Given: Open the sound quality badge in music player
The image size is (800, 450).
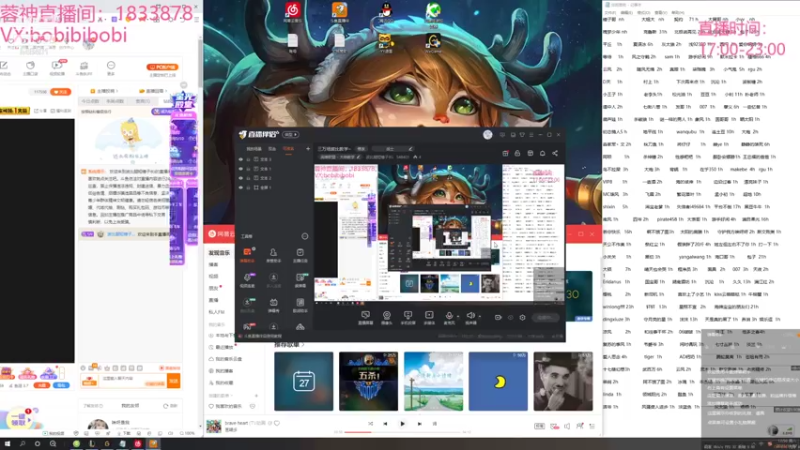Looking at the screenshot, I should [x=539, y=426].
